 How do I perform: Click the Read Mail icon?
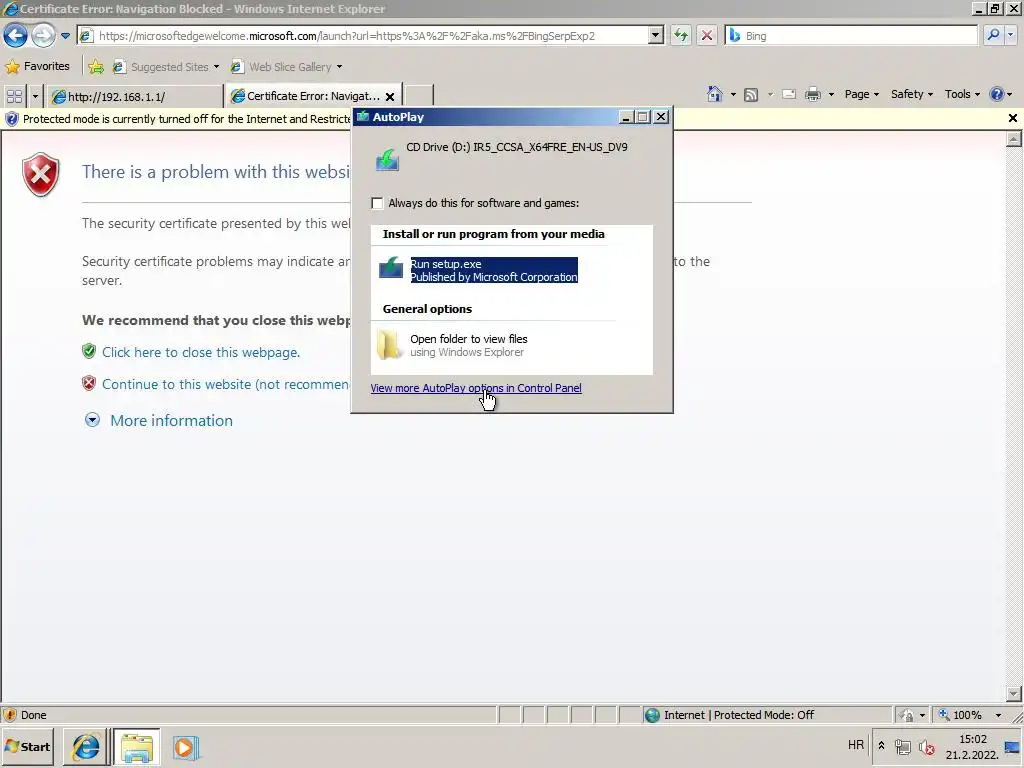[x=789, y=95]
